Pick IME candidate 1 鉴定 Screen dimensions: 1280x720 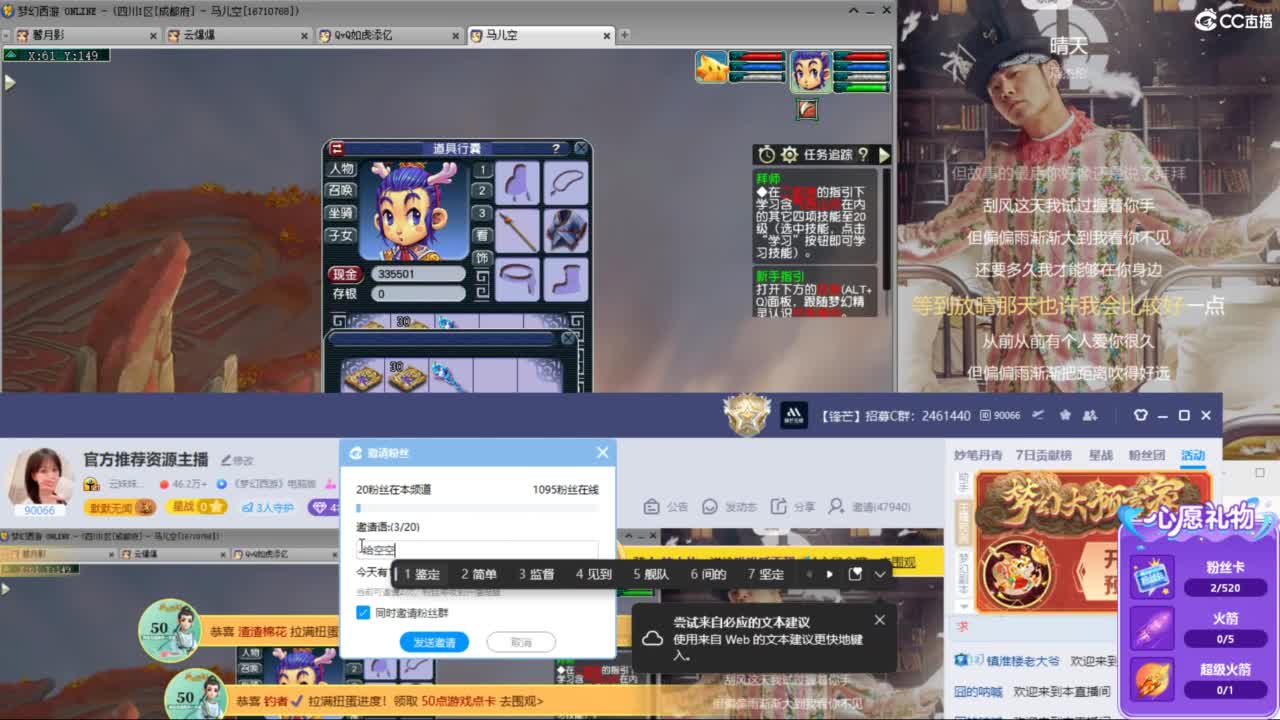(x=422, y=574)
